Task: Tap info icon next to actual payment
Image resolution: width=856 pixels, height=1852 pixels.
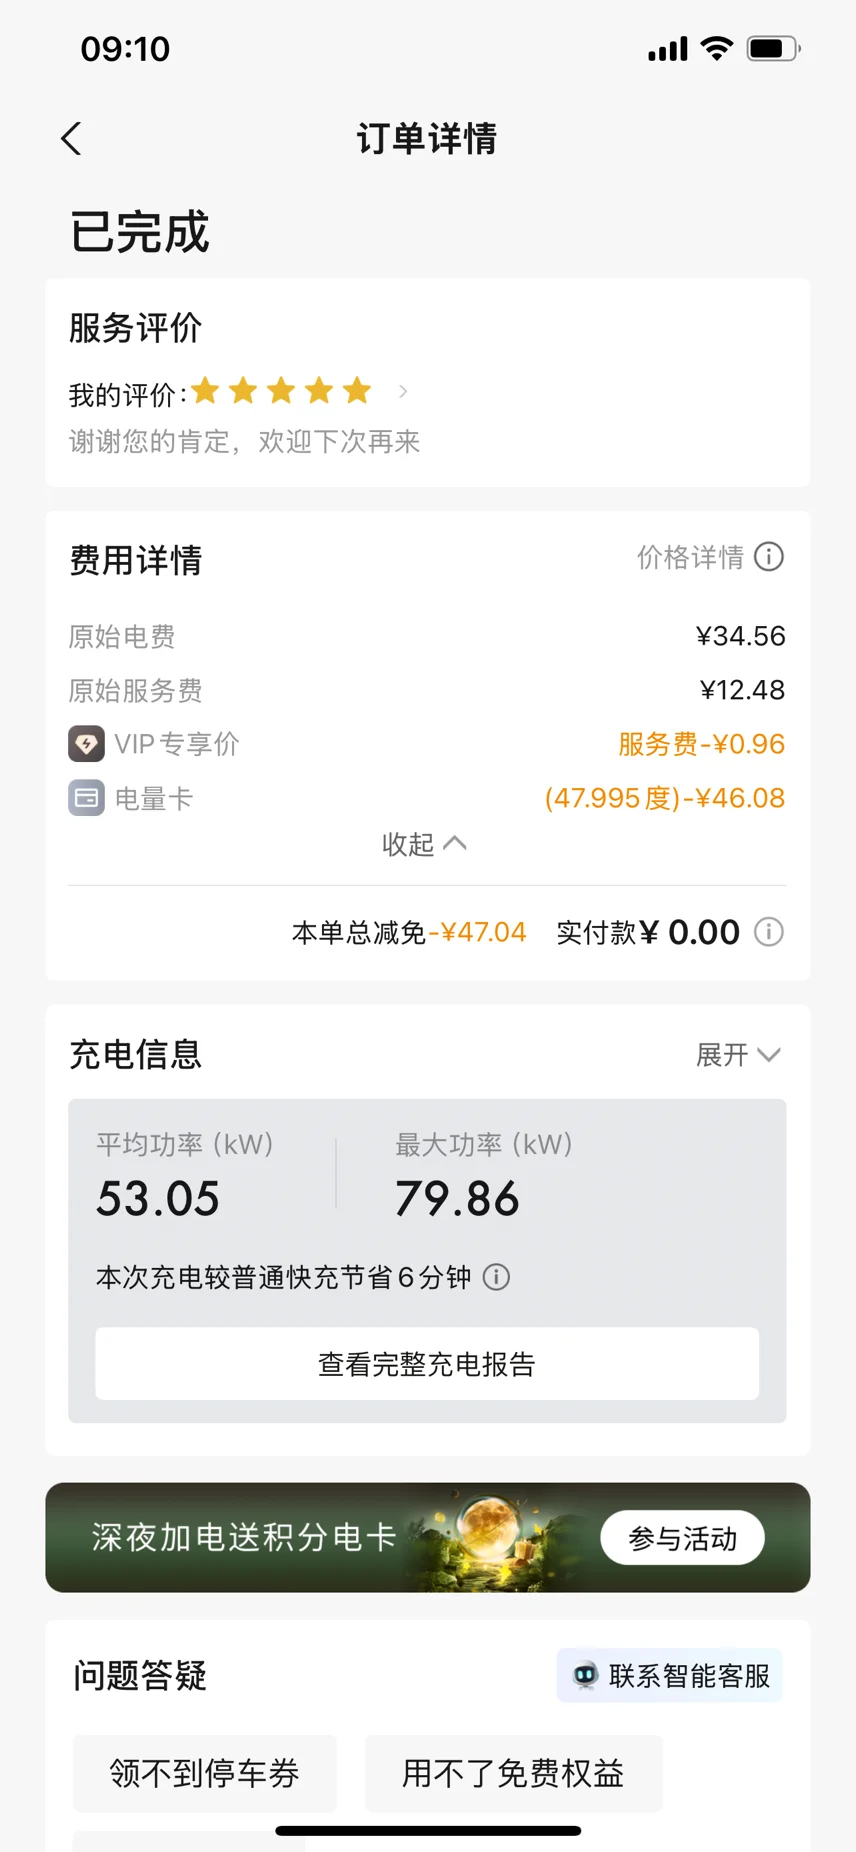Action: click(769, 932)
